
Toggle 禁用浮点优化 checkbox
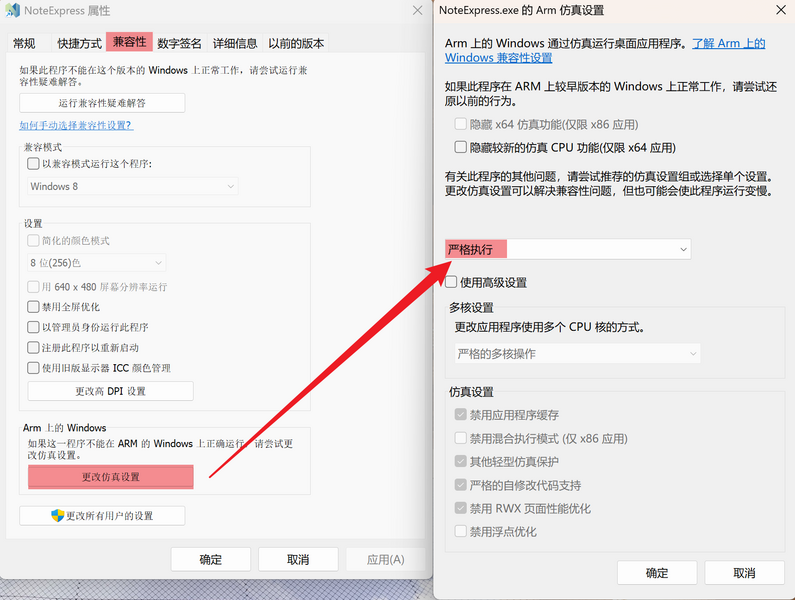[x=460, y=532]
